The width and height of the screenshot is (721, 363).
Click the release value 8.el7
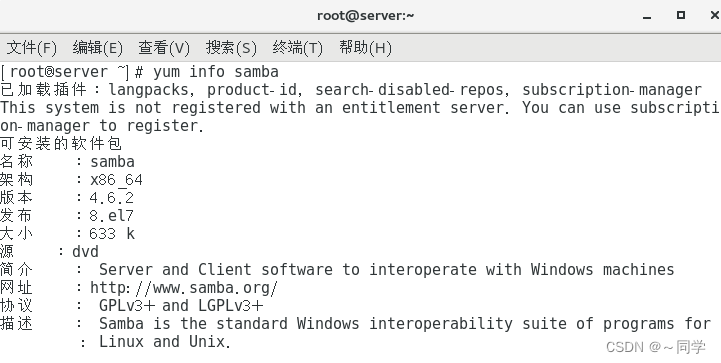[x=112, y=216]
